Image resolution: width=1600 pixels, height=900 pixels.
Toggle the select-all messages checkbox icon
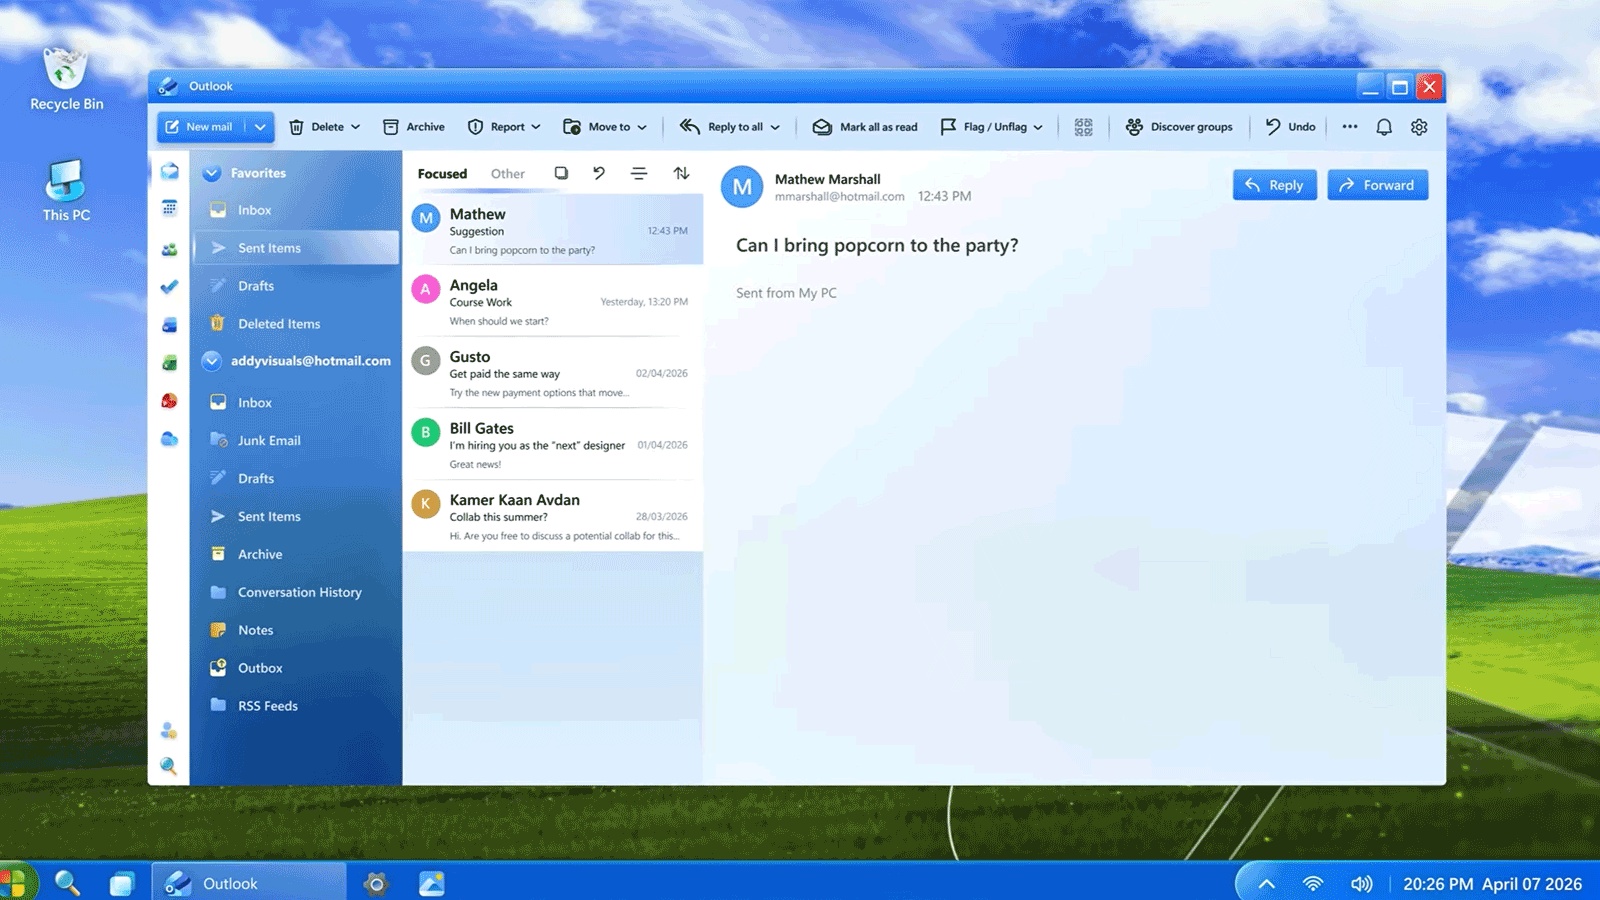click(x=561, y=173)
